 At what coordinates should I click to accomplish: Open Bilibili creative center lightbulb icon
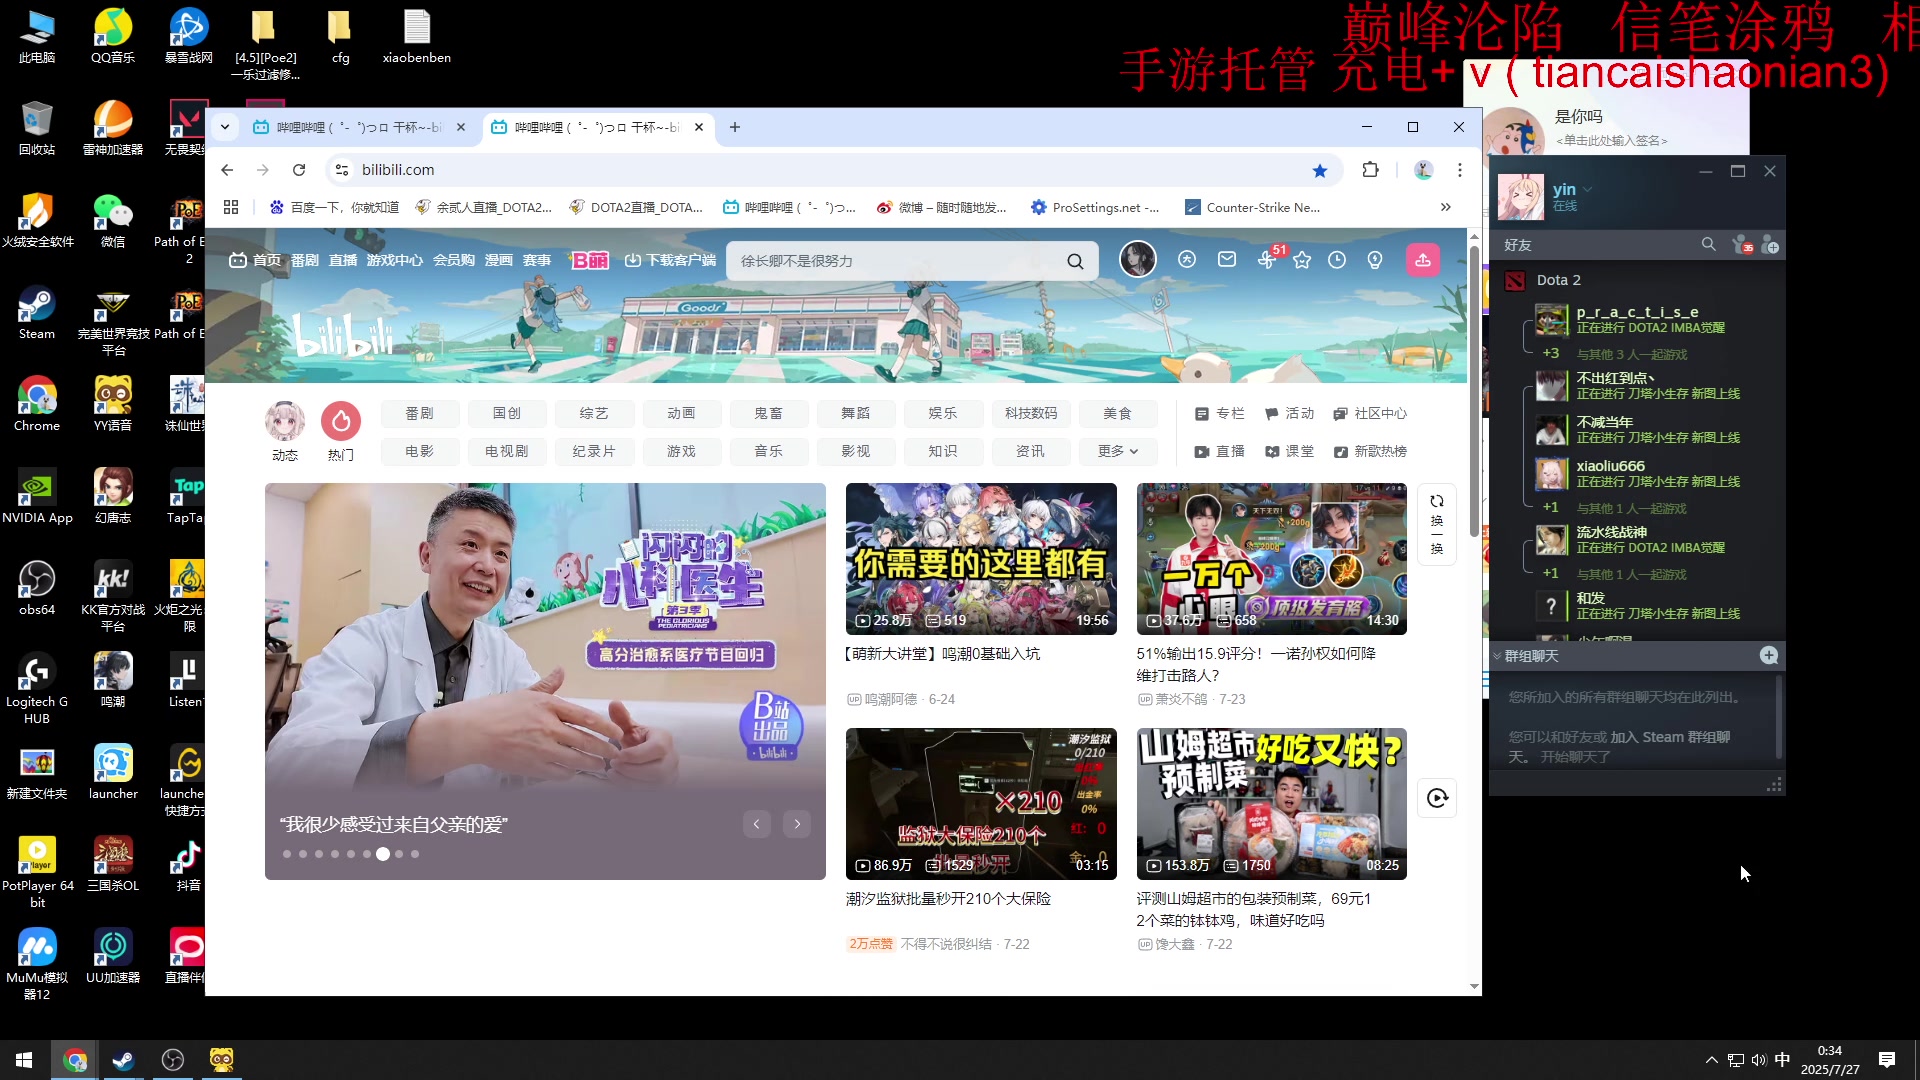(1375, 260)
